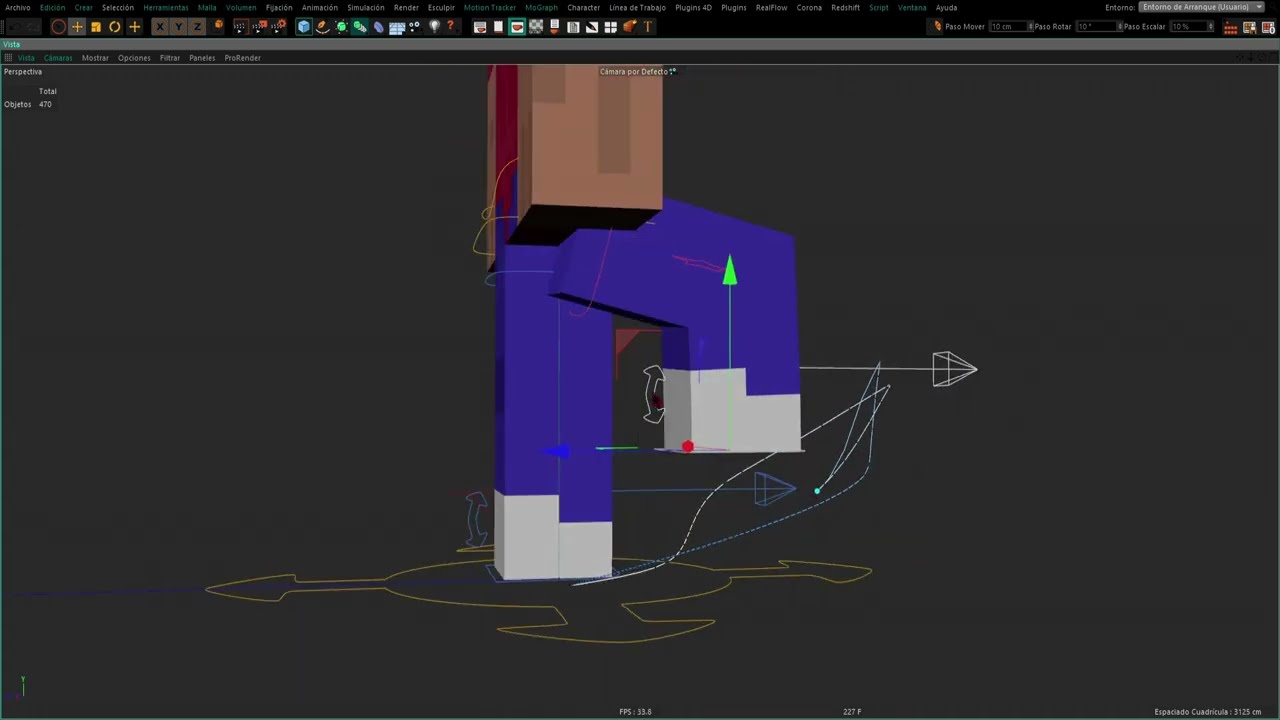
Task: Click the Undo arrow icon
Action: click(14, 27)
